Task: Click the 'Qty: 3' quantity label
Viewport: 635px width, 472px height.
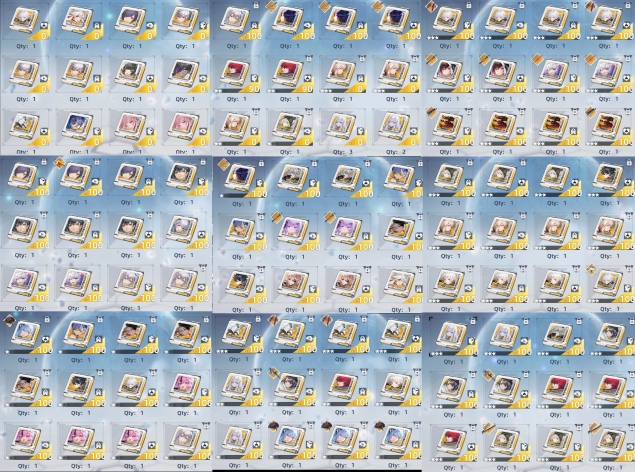Action: [x=342, y=152]
